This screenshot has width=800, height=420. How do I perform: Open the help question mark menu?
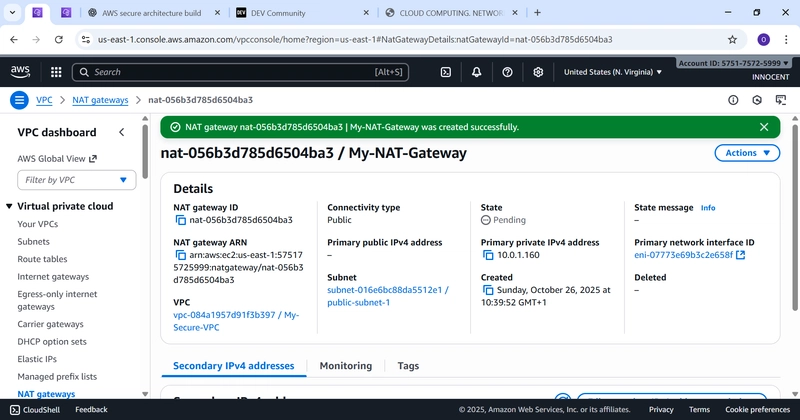click(507, 72)
